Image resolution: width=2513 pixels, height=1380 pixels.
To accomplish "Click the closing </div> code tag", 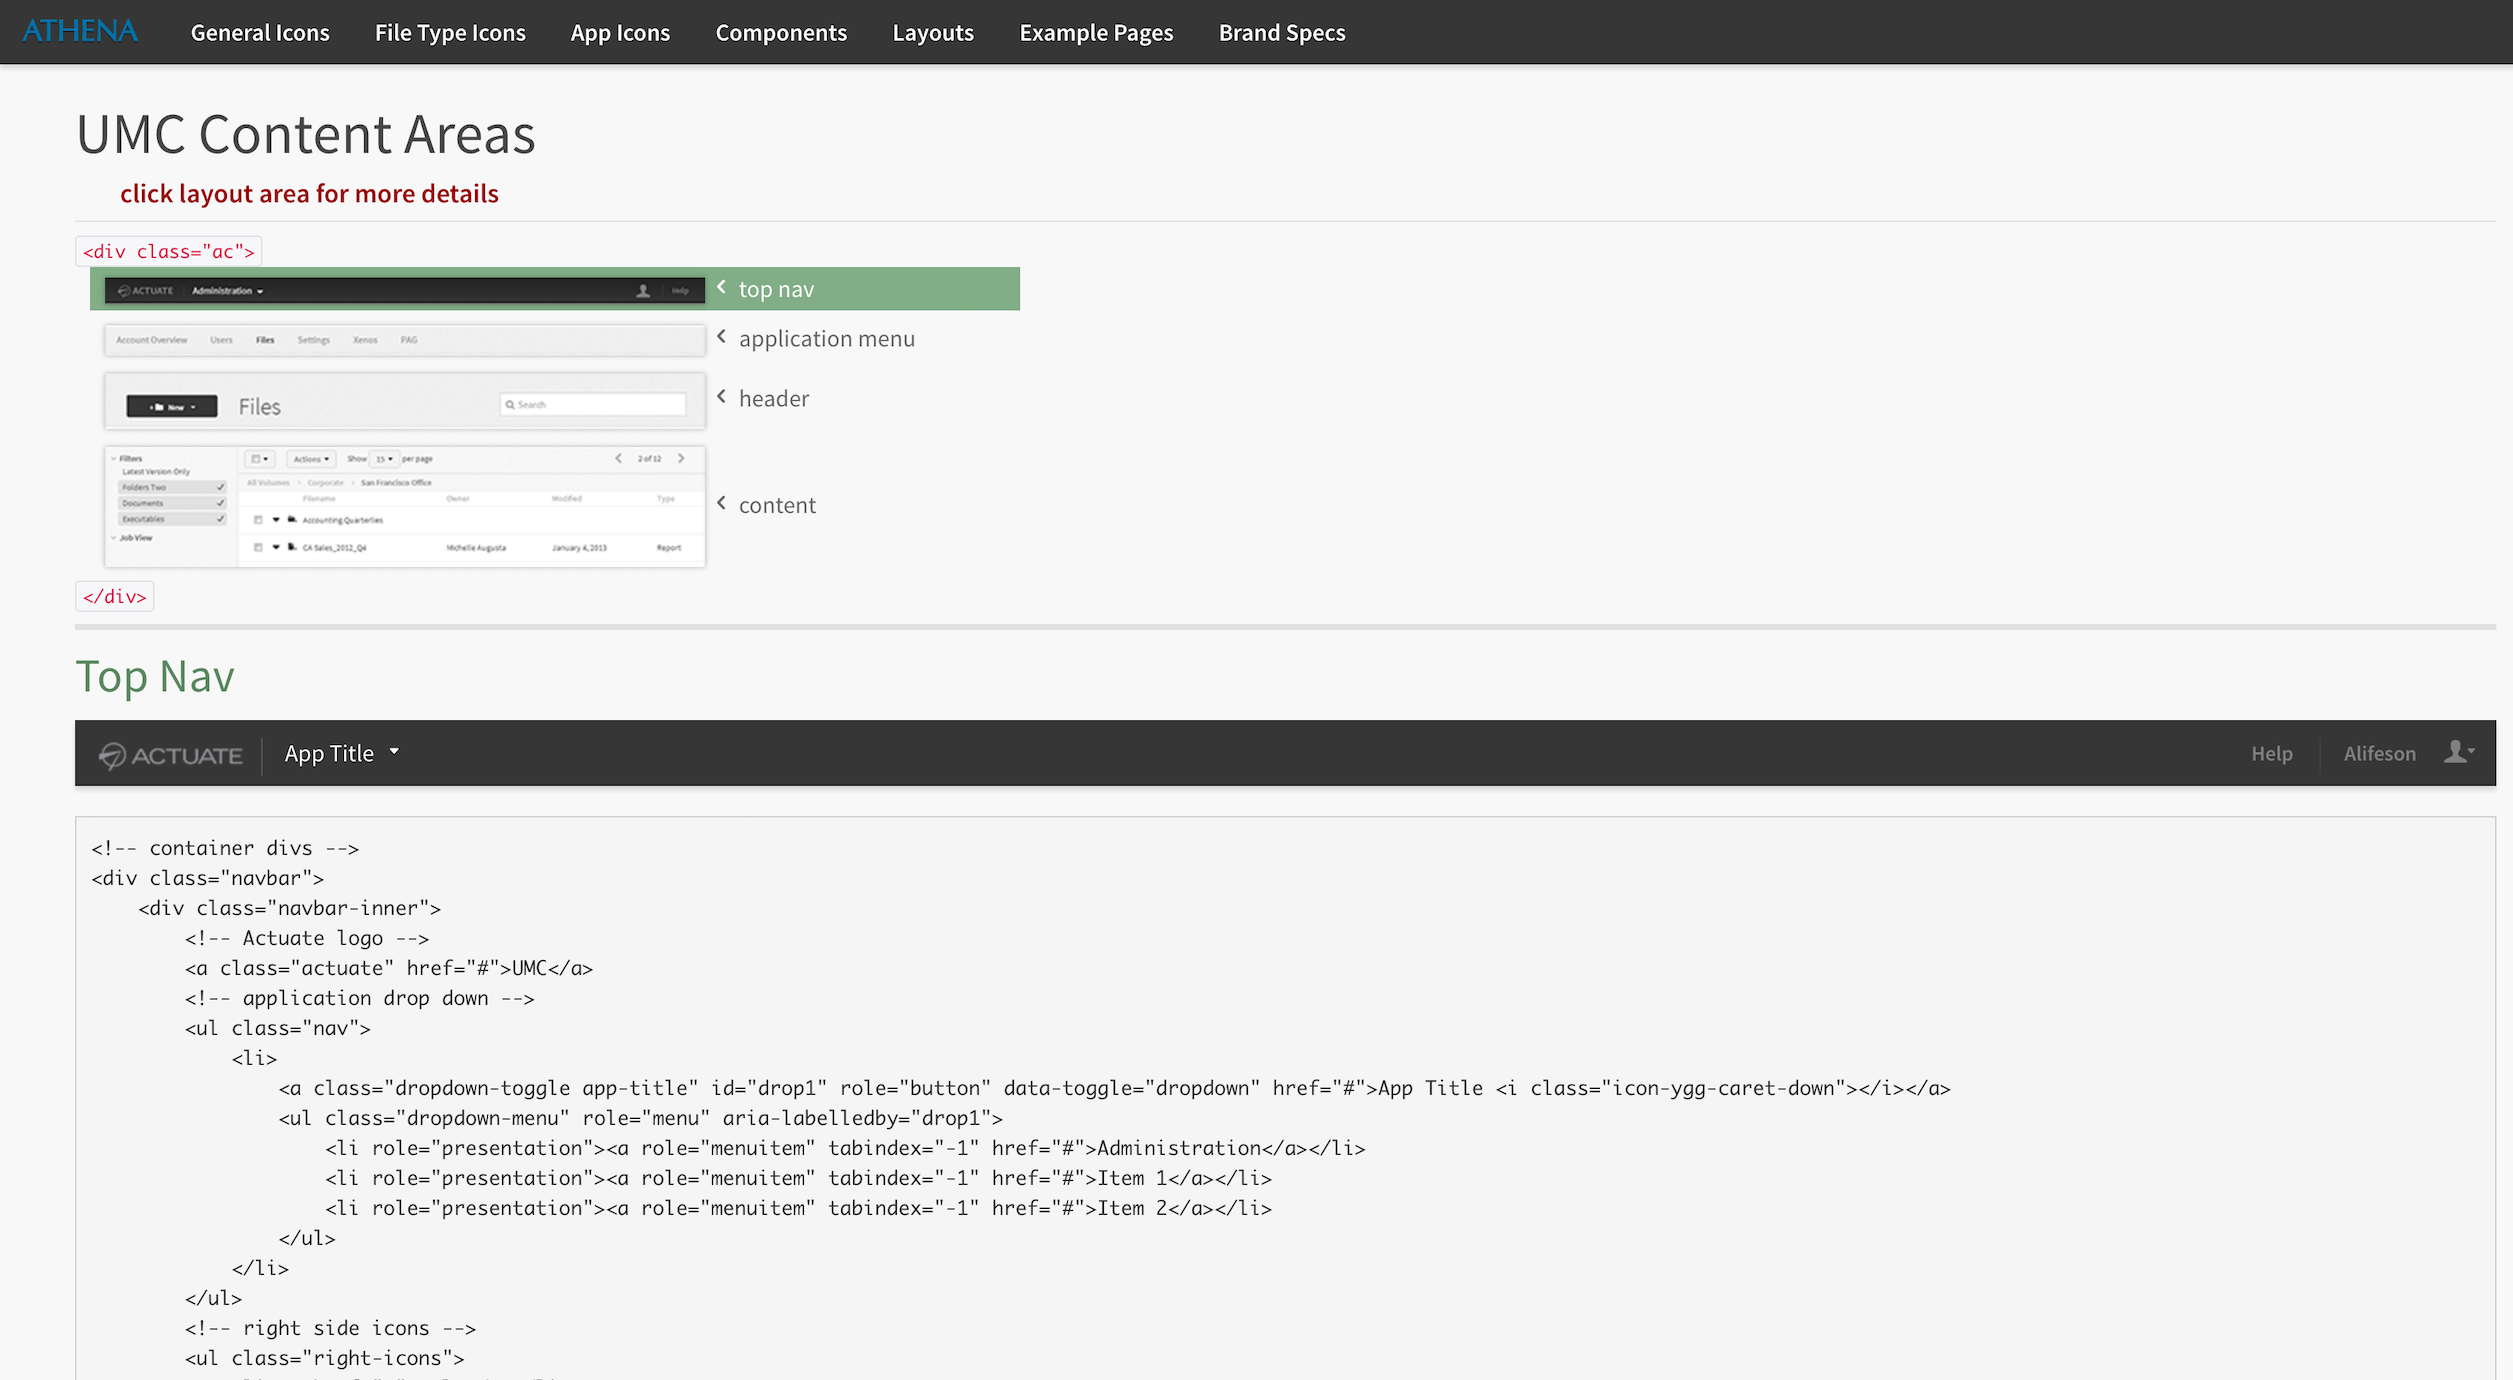I will coord(115,596).
